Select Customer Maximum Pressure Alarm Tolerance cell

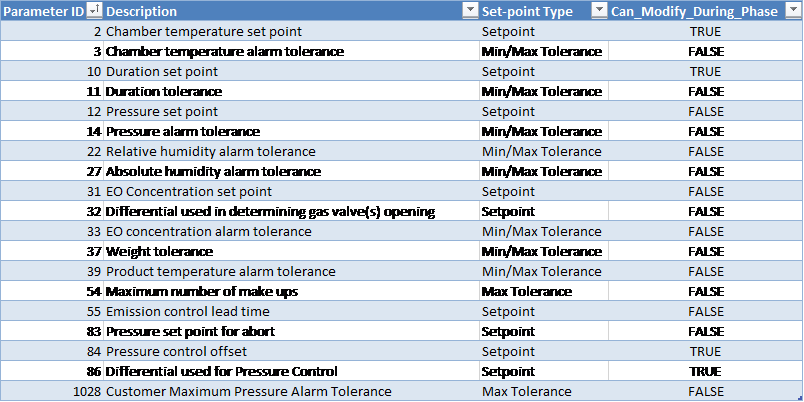(248, 392)
